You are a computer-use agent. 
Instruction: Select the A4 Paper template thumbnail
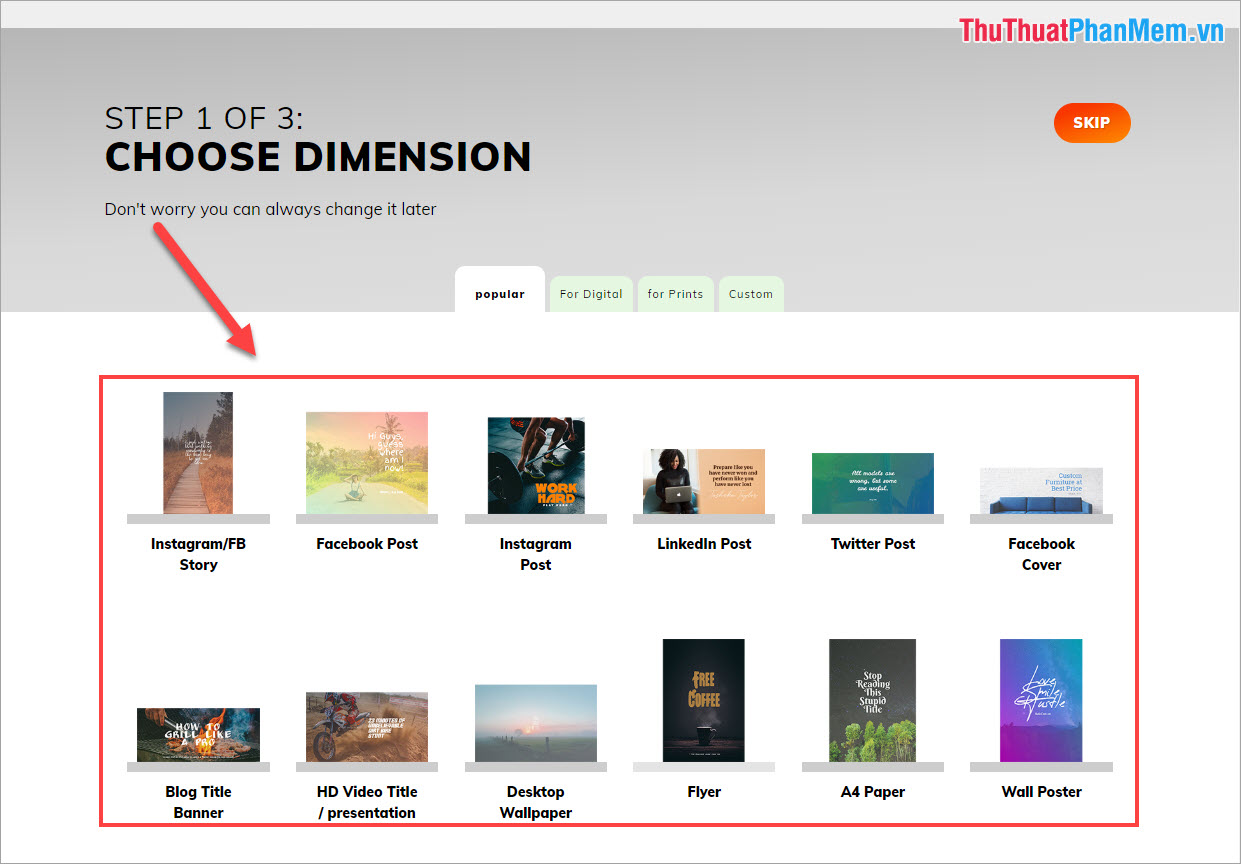873,700
